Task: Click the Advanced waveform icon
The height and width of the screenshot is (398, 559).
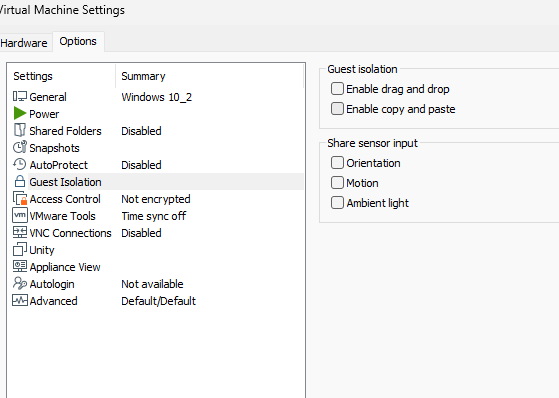Action: (20, 300)
